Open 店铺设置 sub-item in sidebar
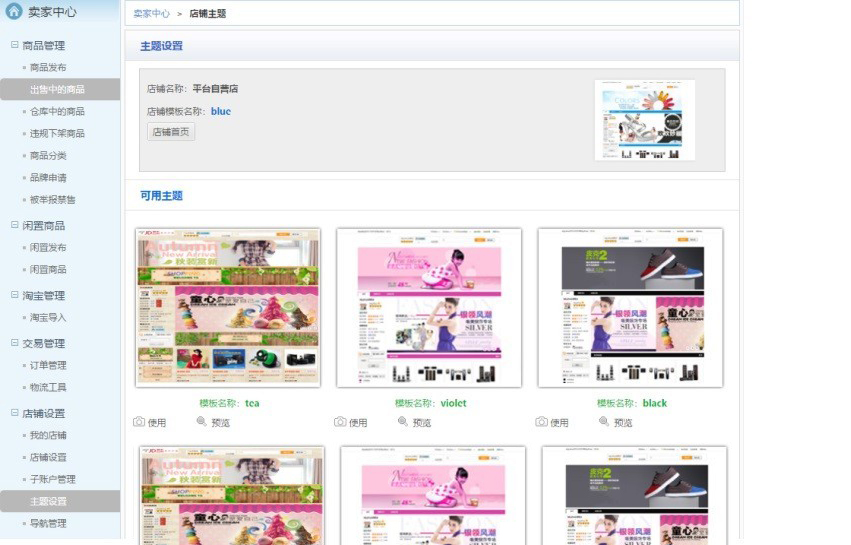The image size is (851, 545). (48, 457)
